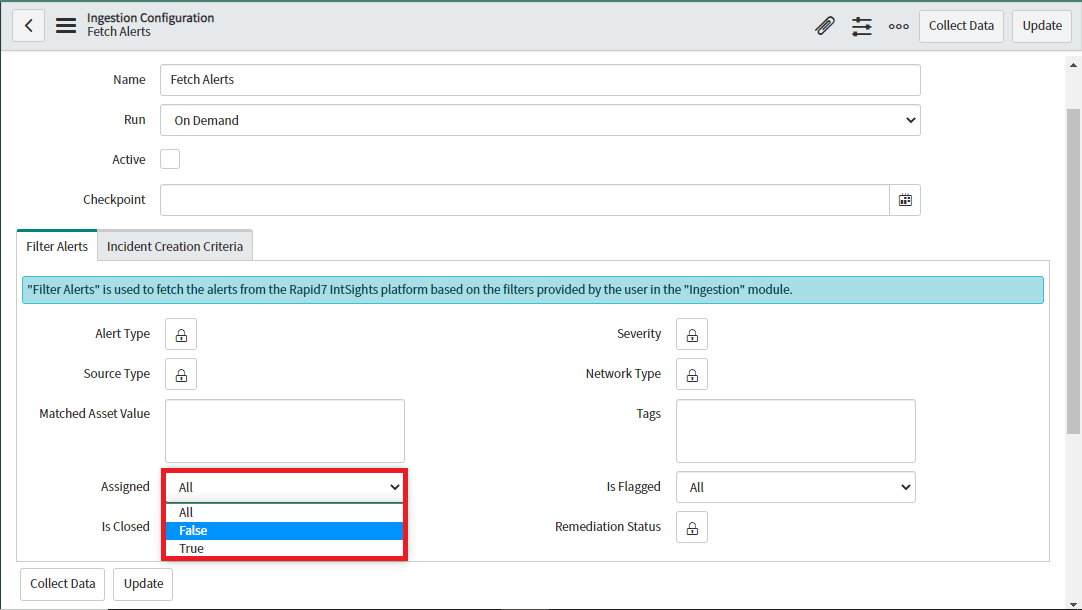1082x610 pixels.
Task: Expand the Is Flagged dropdown
Action: (795, 487)
